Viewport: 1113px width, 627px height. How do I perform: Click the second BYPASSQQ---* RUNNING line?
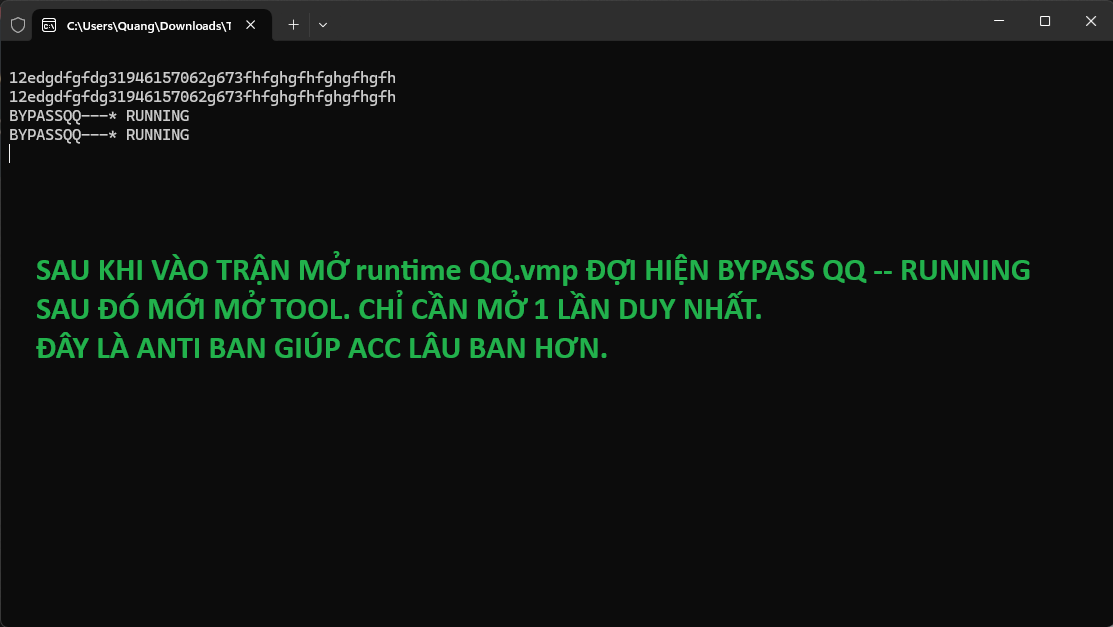99,135
